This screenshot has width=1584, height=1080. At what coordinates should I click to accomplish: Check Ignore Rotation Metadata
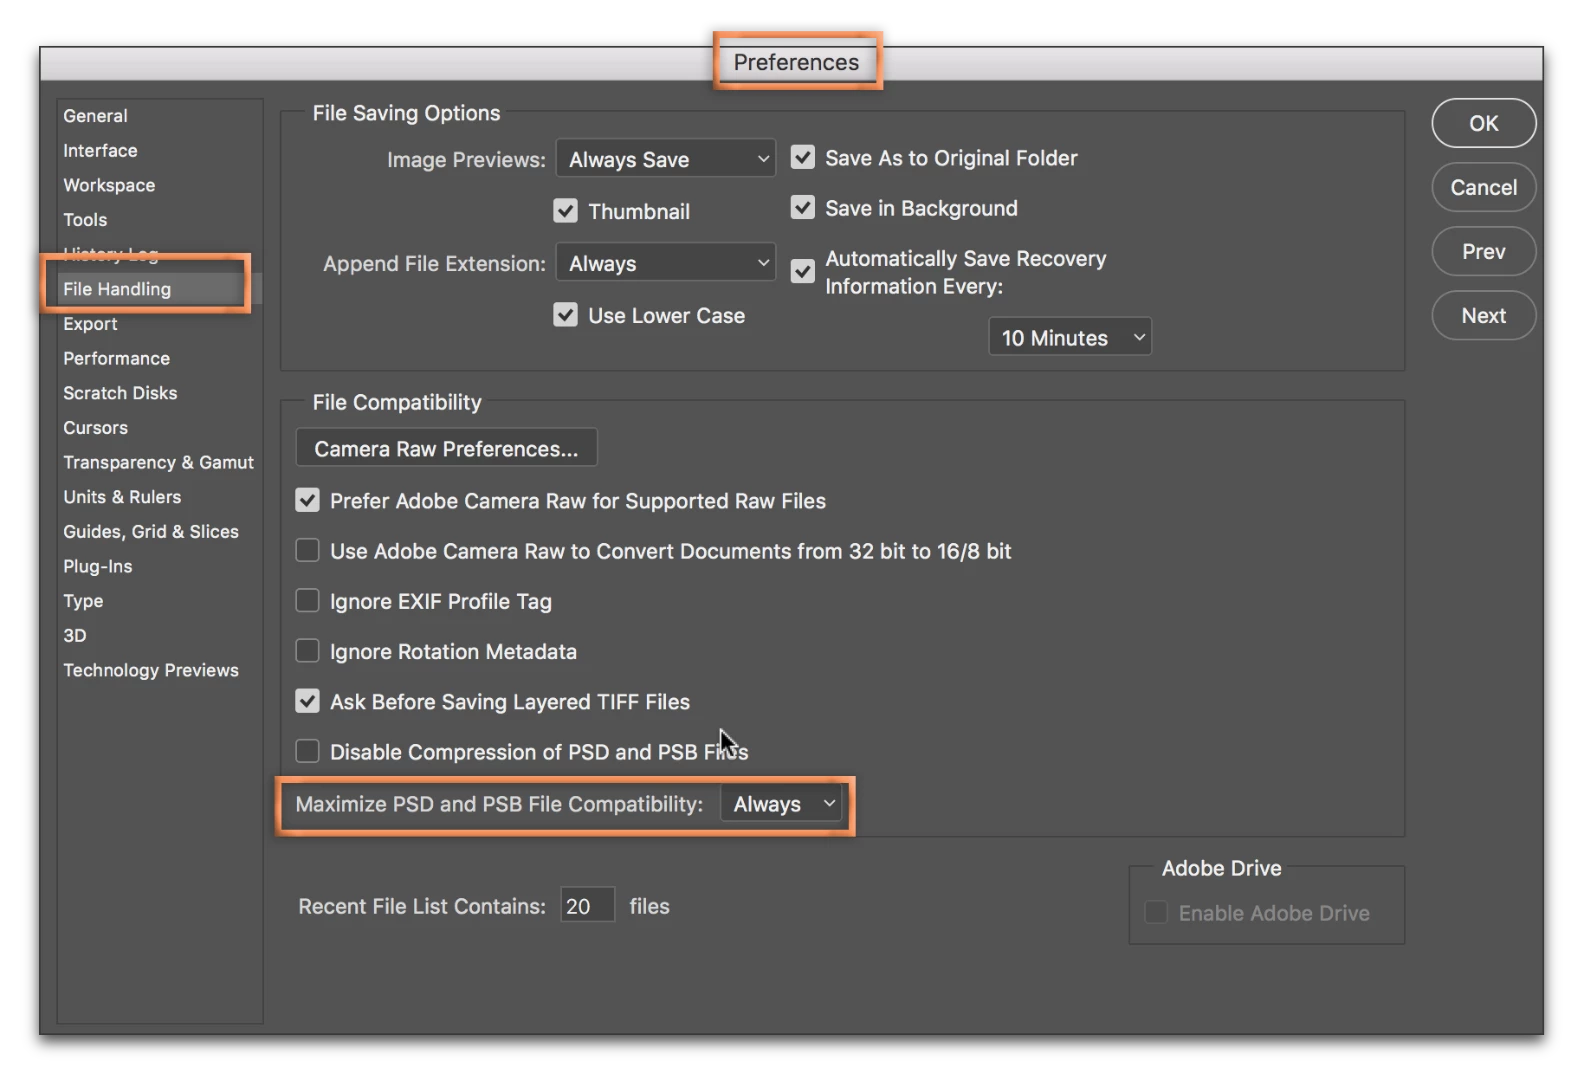pos(308,651)
